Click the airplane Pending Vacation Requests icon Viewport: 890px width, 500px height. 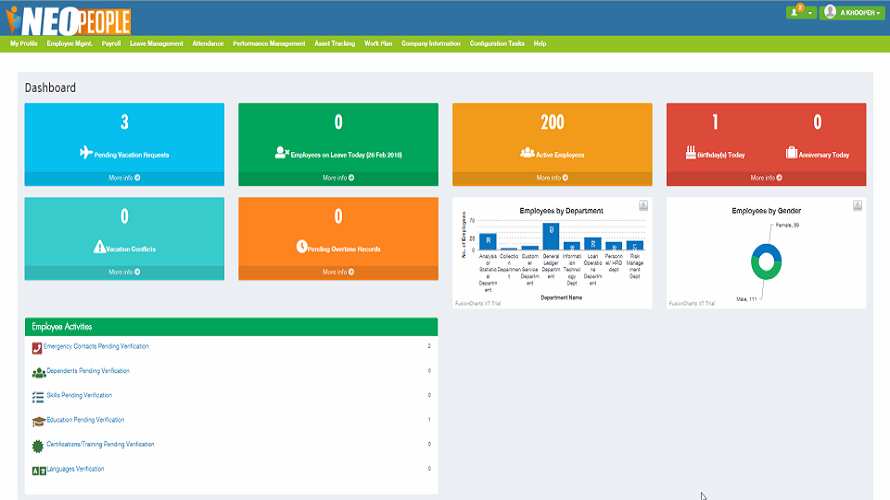pyautogui.click(x=86, y=153)
